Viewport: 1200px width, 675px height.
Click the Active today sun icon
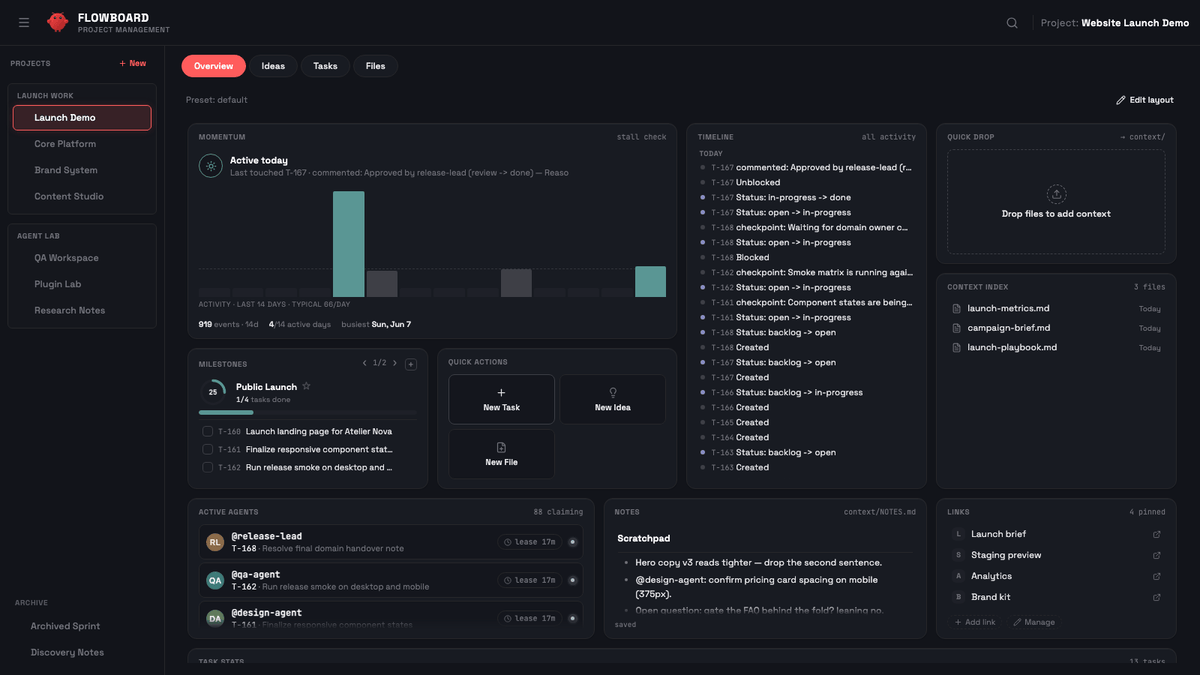click(210, 166)
